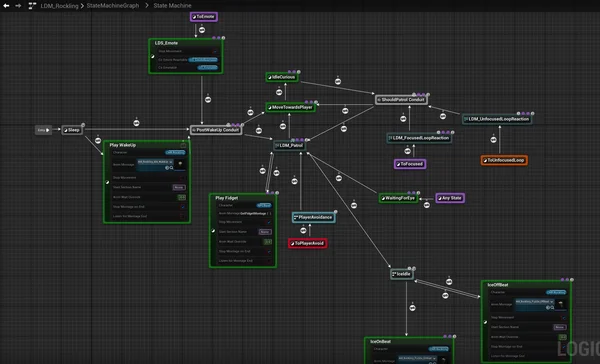Select the ToFocused purple node

[x=410, y=164]
